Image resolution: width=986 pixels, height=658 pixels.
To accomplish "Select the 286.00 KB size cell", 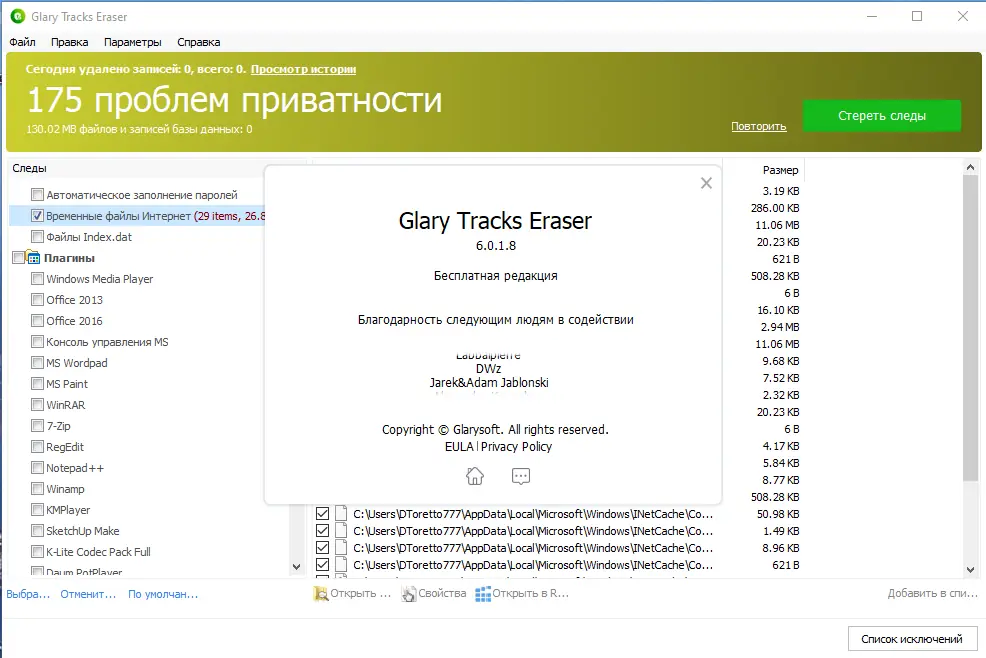I will [x=775, y=208].
